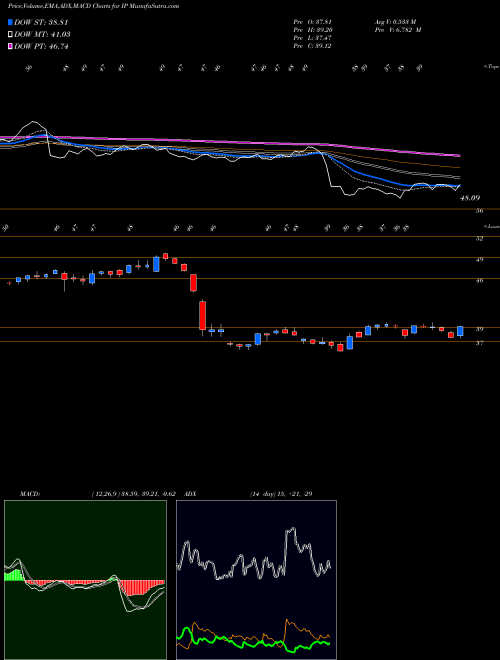The image size is (500, 660).
Task: Click the previous close value 'C: 39.12'
Action: [319, 46]
